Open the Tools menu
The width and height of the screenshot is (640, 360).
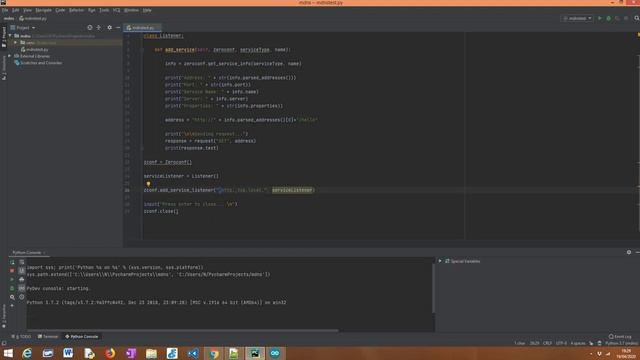point(104,10)
